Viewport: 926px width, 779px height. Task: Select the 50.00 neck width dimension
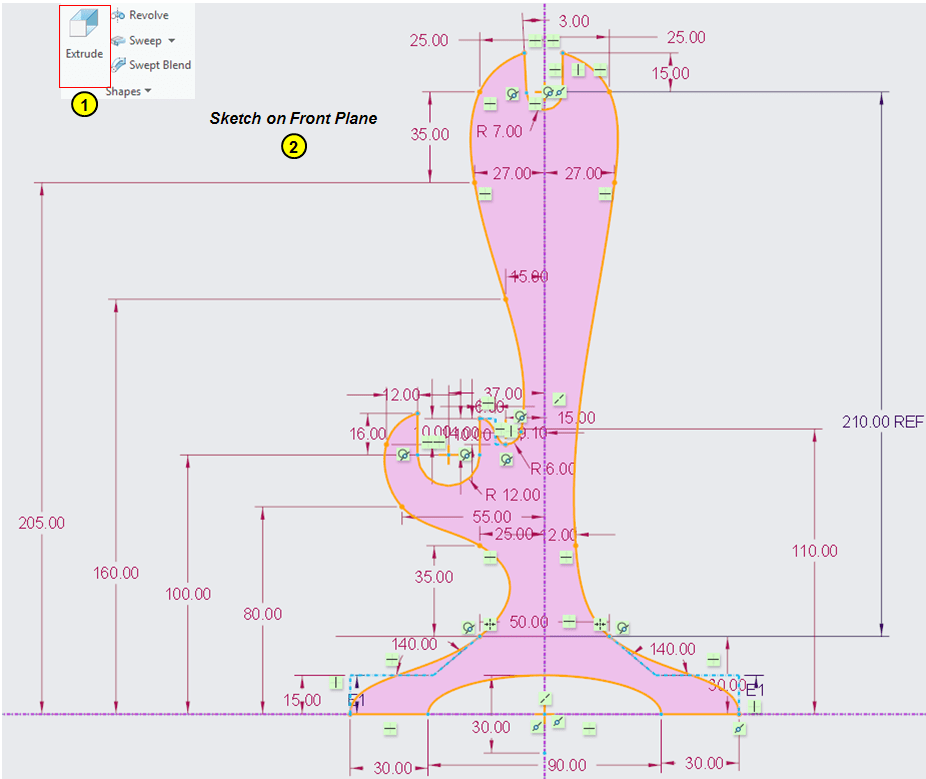[530, 622]
